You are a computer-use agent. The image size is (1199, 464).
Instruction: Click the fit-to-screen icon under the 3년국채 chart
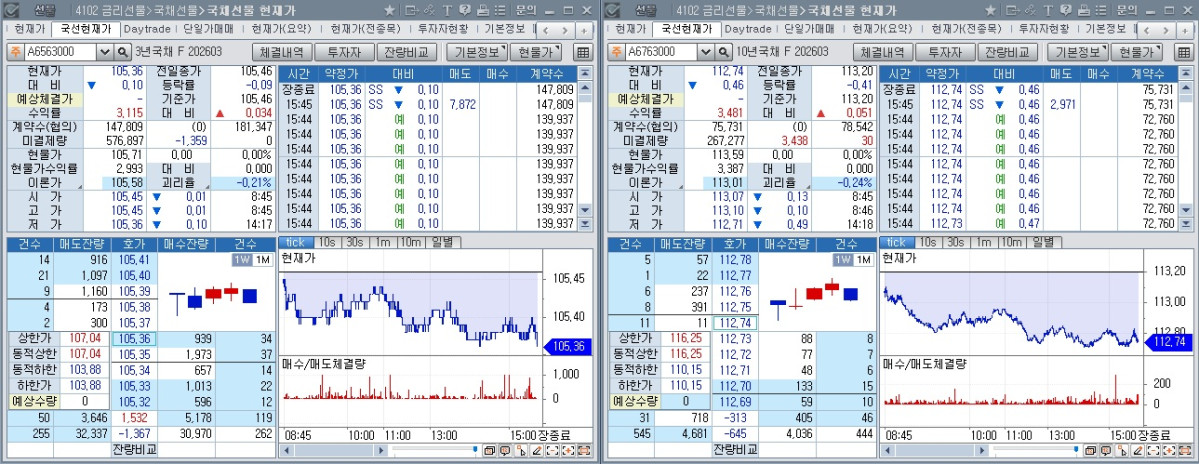[584, 451]
